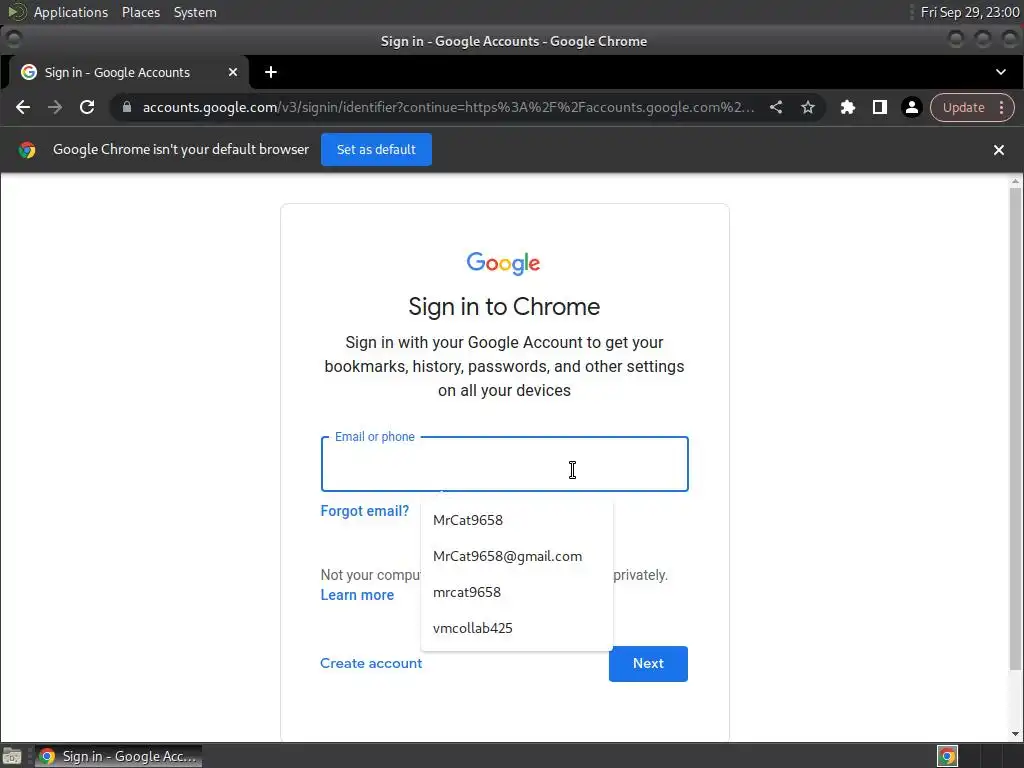The width and height of the screenshot is (1024, 768).
Task: Dismiss the default browser infobar
Action: [x=999, y=150]
